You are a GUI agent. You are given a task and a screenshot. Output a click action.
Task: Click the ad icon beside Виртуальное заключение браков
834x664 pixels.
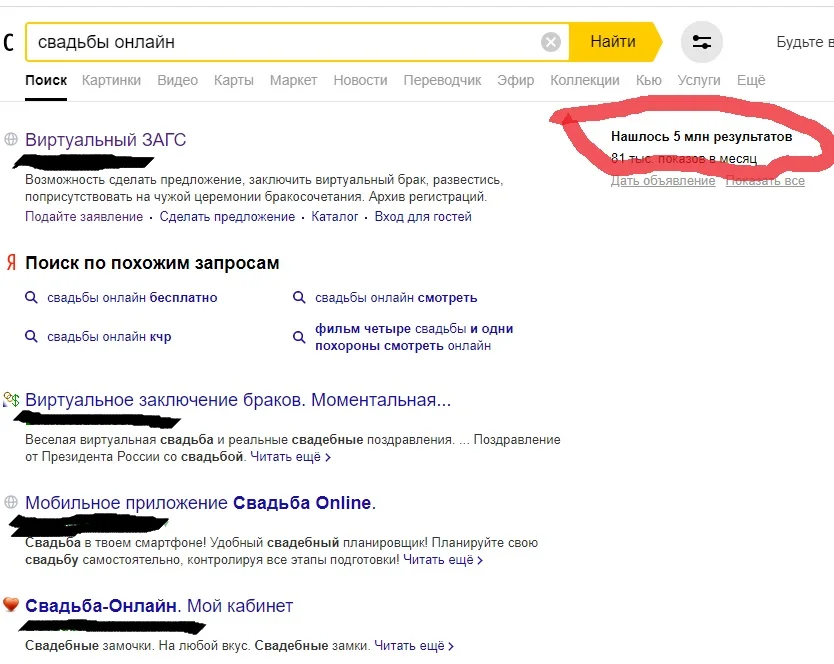[13, 398]
